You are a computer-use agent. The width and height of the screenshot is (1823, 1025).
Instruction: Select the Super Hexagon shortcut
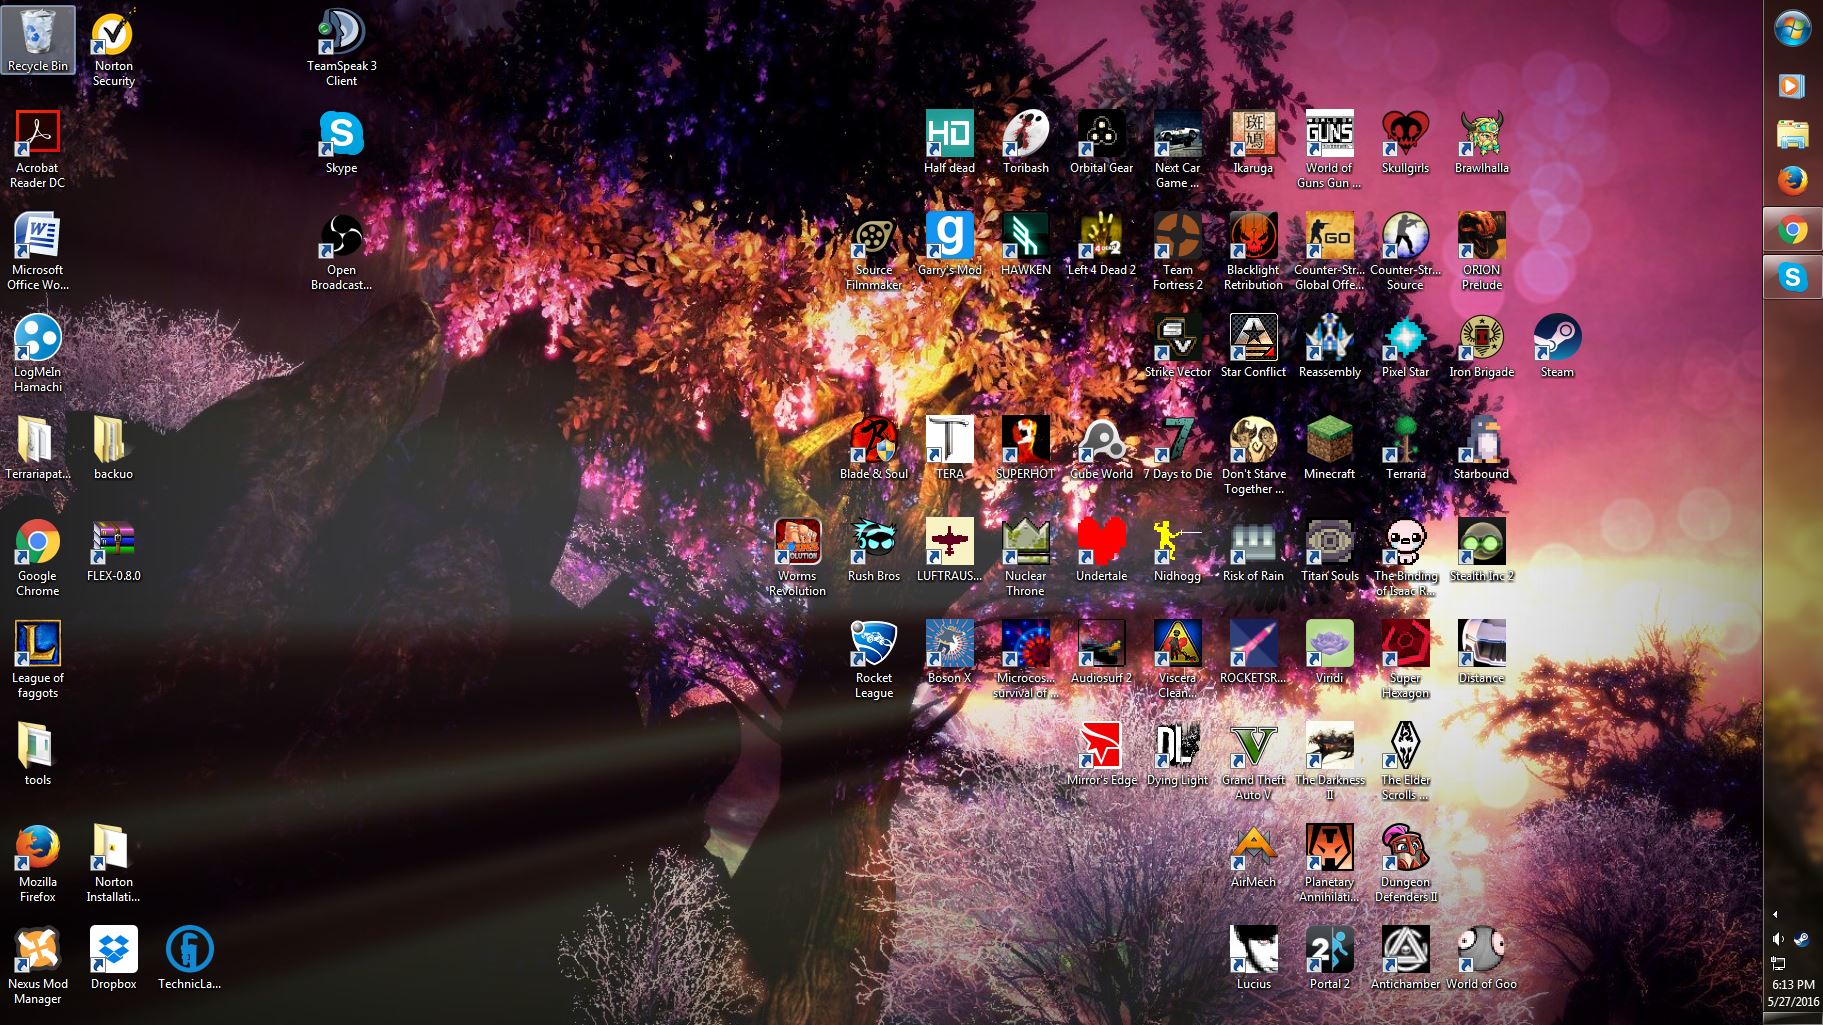click(1405, 659)
